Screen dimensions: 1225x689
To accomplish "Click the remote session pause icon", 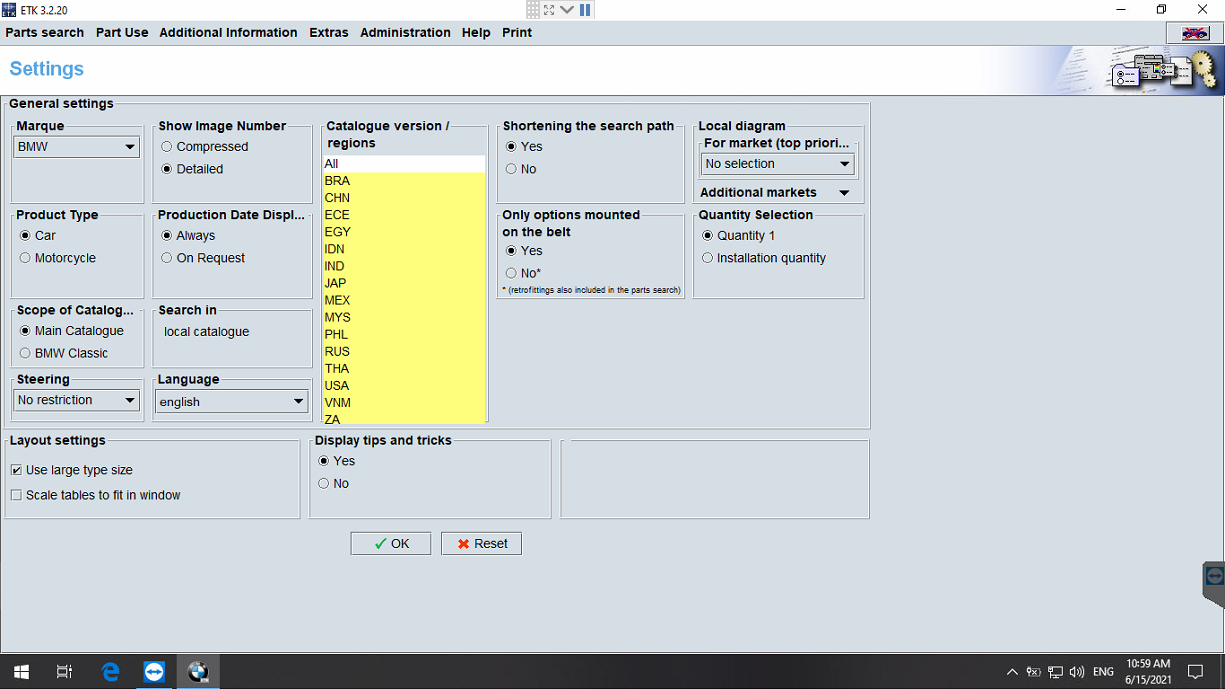I will tap(585, 9).
